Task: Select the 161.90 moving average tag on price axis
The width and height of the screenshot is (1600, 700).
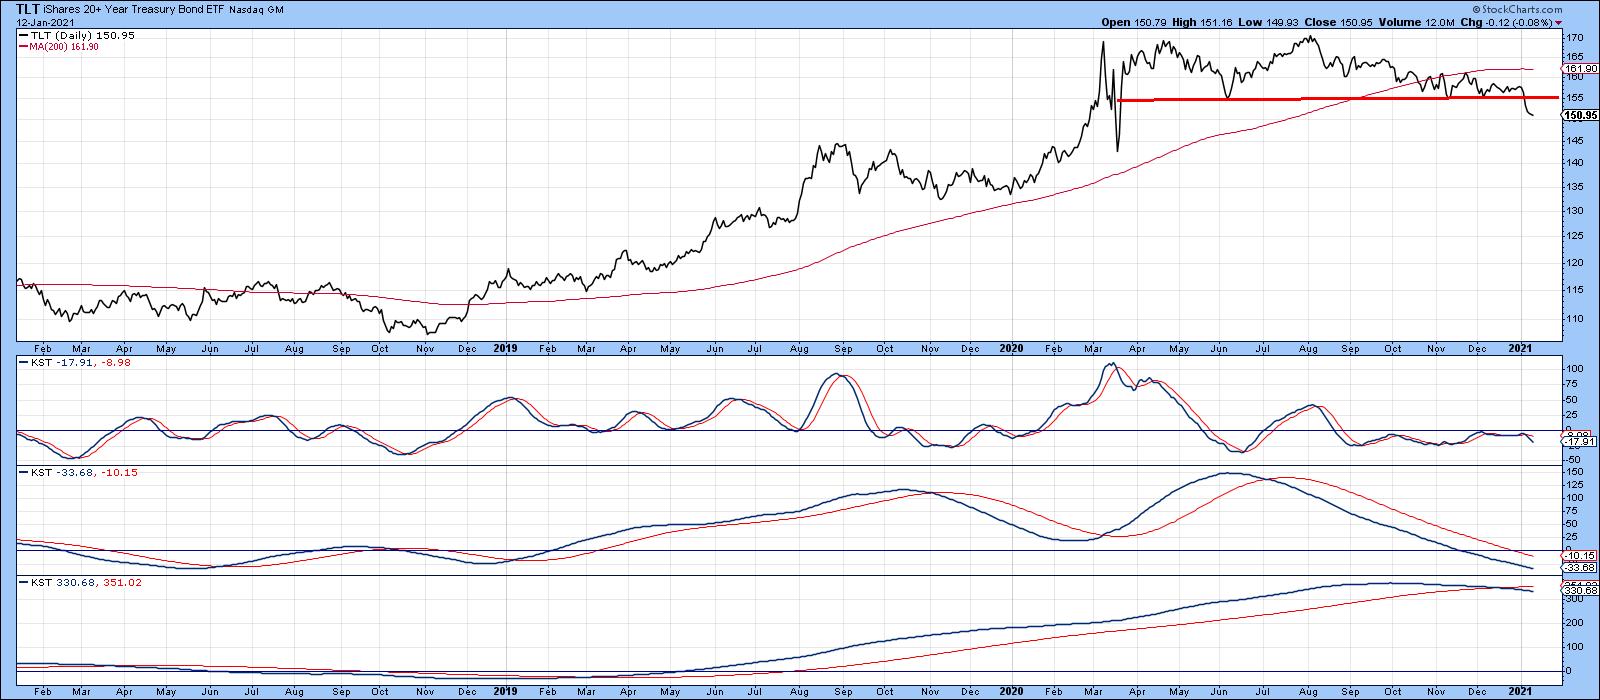Action: pos(1577,69)
